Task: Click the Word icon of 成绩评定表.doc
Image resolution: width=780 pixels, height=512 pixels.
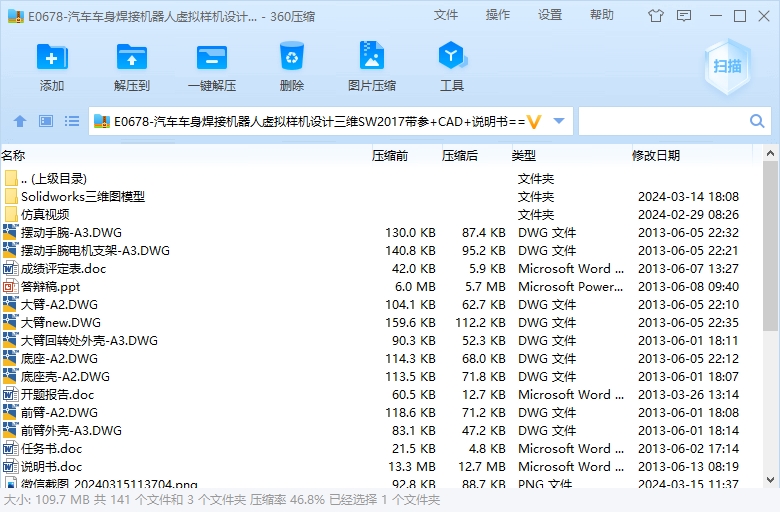Action: coord(10,269)
